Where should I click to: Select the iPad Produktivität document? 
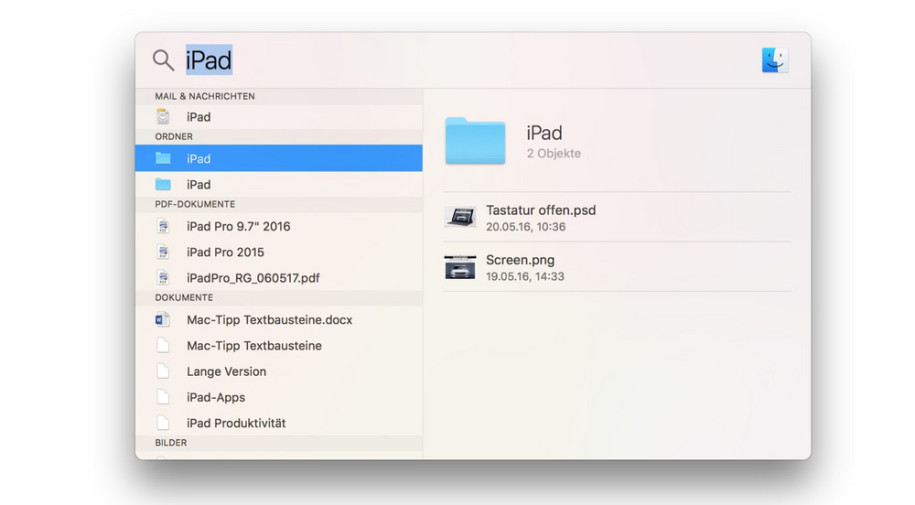point(279,423)
